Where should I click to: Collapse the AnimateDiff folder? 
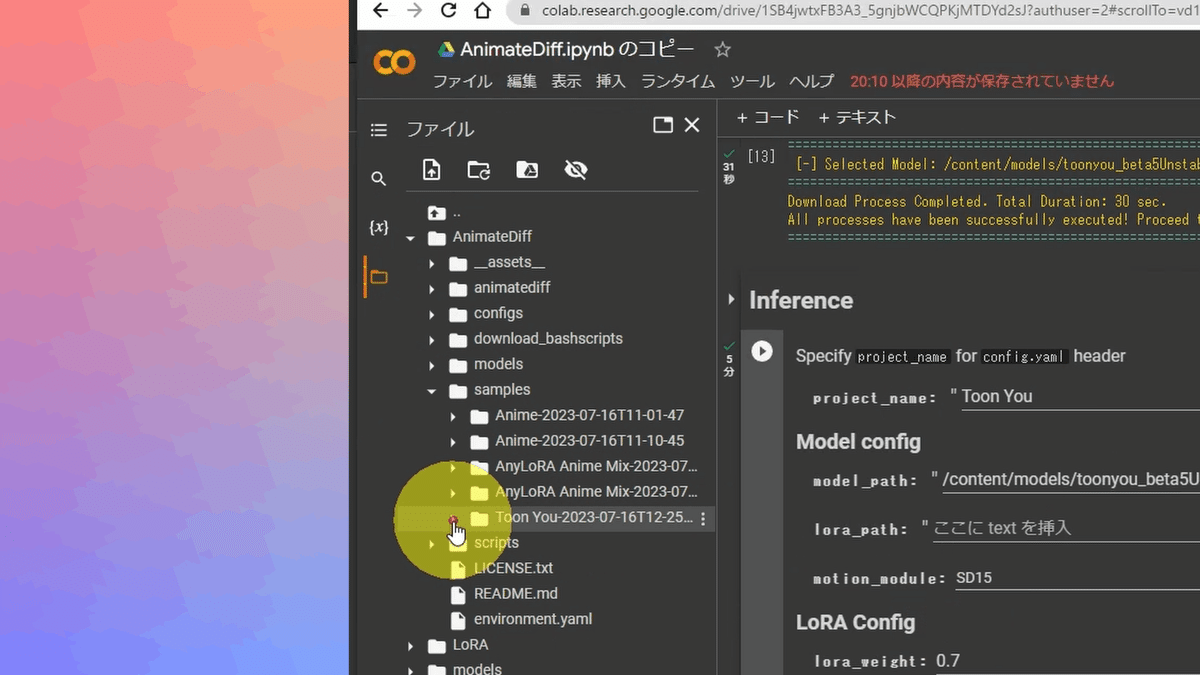pos(411,238)
